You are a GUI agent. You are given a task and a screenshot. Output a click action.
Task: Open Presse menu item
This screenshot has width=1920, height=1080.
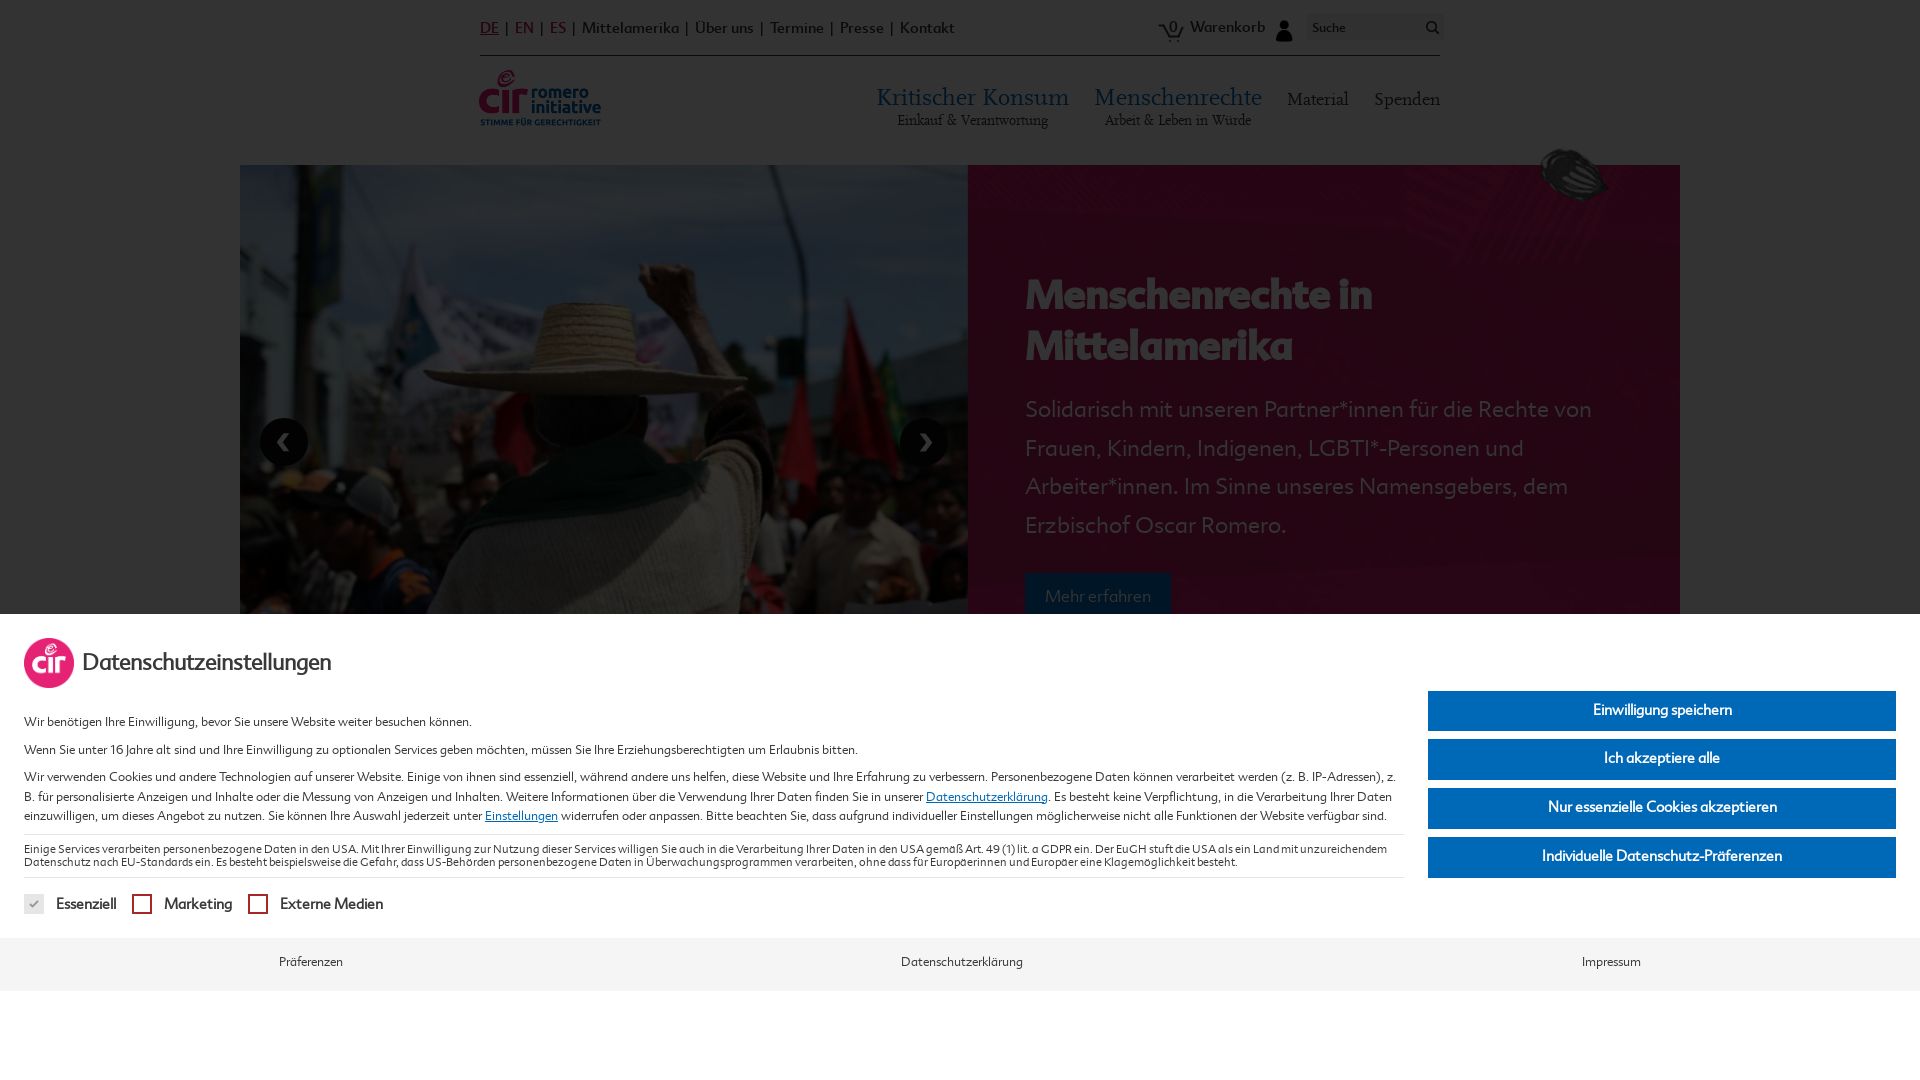click(862, 28)
